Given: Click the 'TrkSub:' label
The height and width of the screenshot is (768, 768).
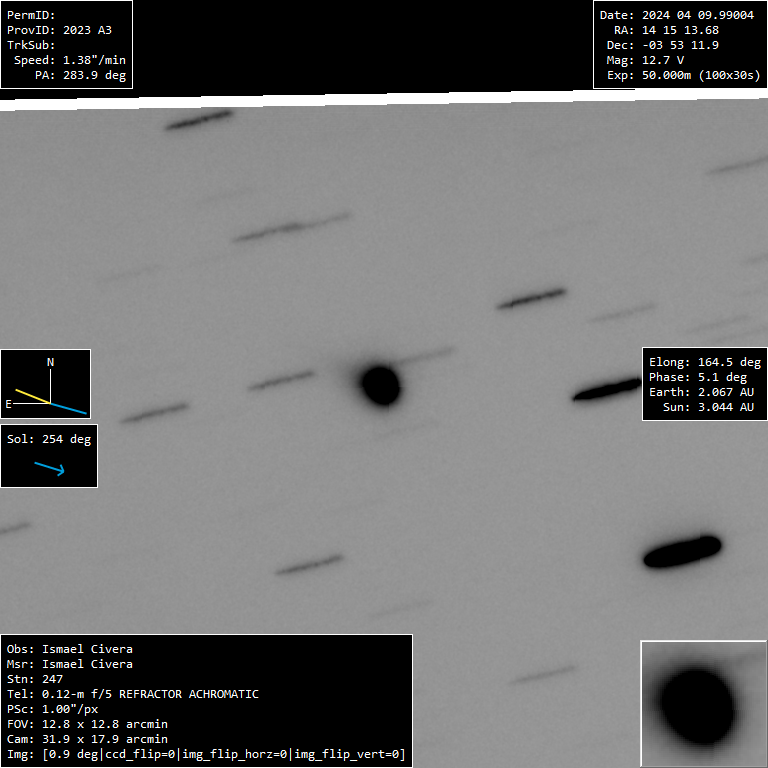Looking at the screenshot, I should (31, 45).
